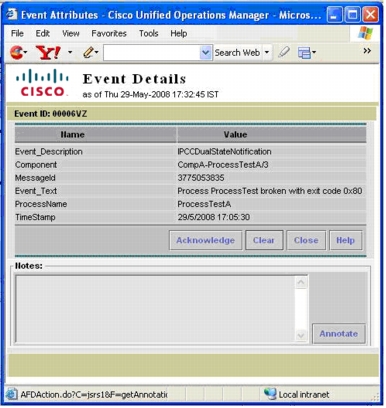Viewport: 386px width, 408px height.
Task: Open the Yahoo! logo dropdown arrow
Action: [70, 52]
